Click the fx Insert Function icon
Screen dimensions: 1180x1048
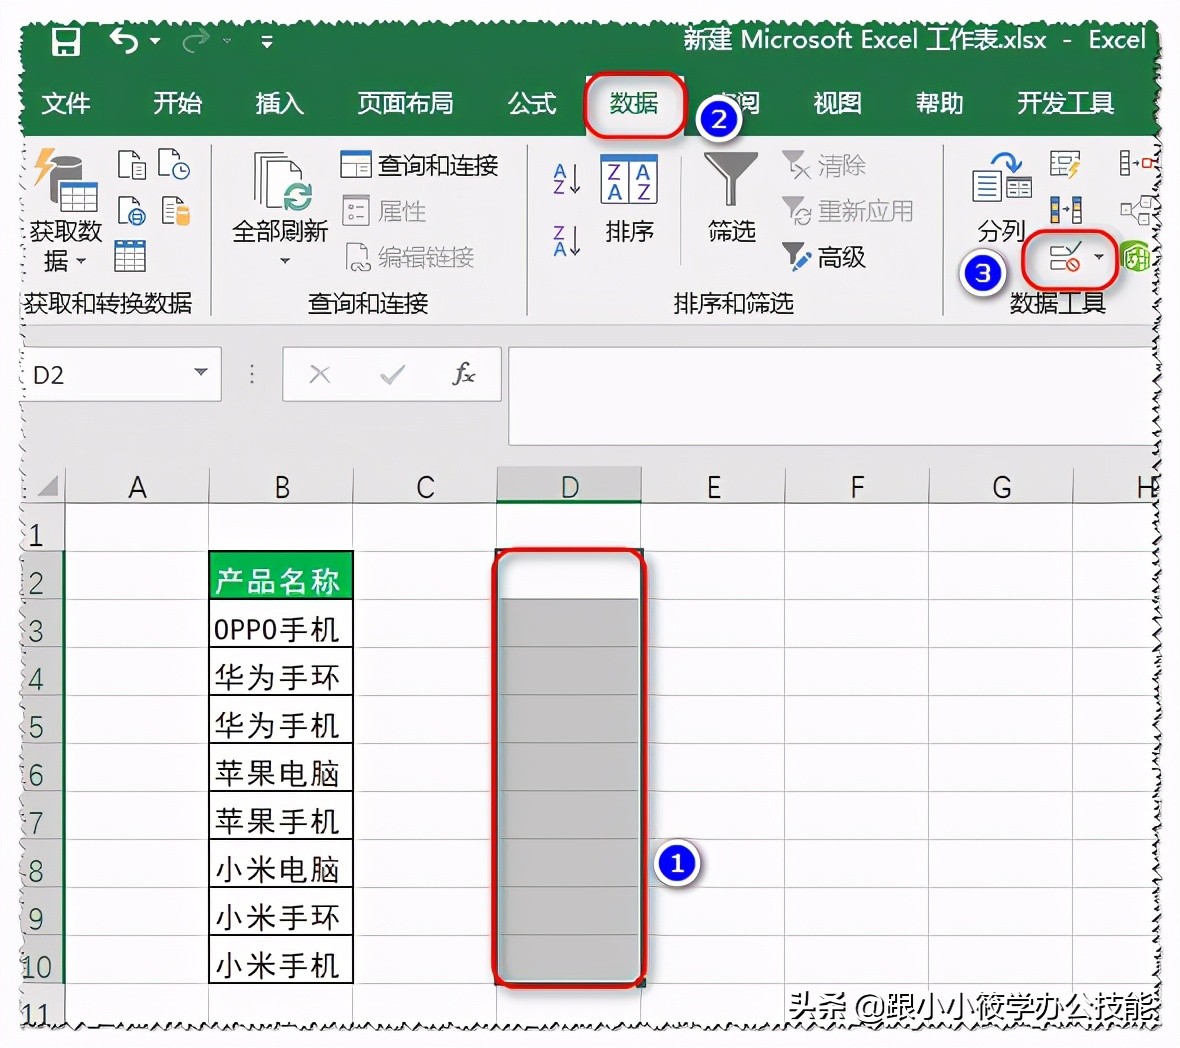click(x=464, y=373)
